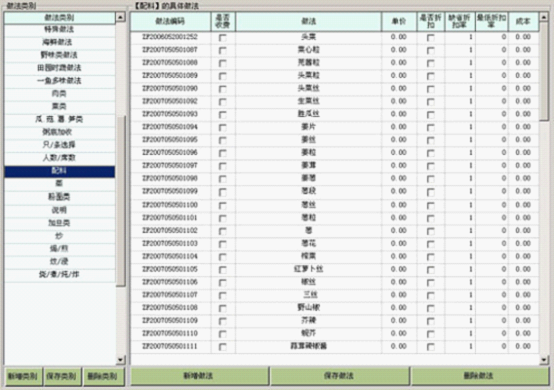Choose 瓜 茄 薯 笋类 category
This screenshot has width=554, height=390.
click(x=59, y=119)
